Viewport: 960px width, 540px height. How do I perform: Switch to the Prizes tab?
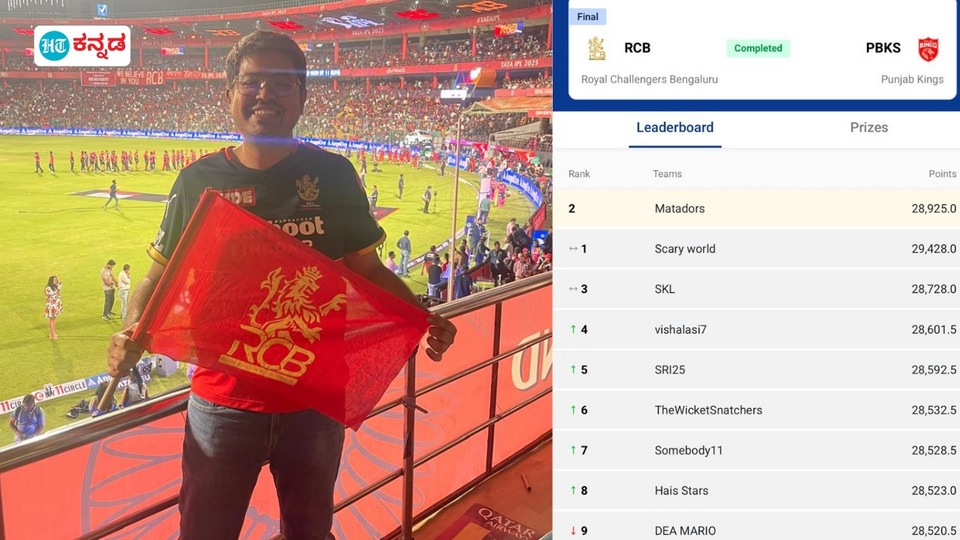coord(869,127)
